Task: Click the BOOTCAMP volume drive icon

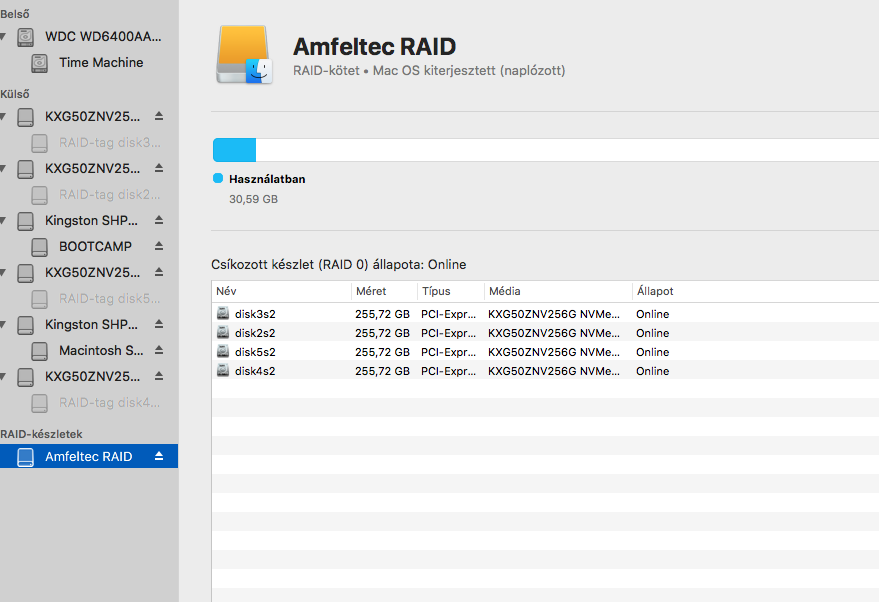Action: (x=39, y=247)
